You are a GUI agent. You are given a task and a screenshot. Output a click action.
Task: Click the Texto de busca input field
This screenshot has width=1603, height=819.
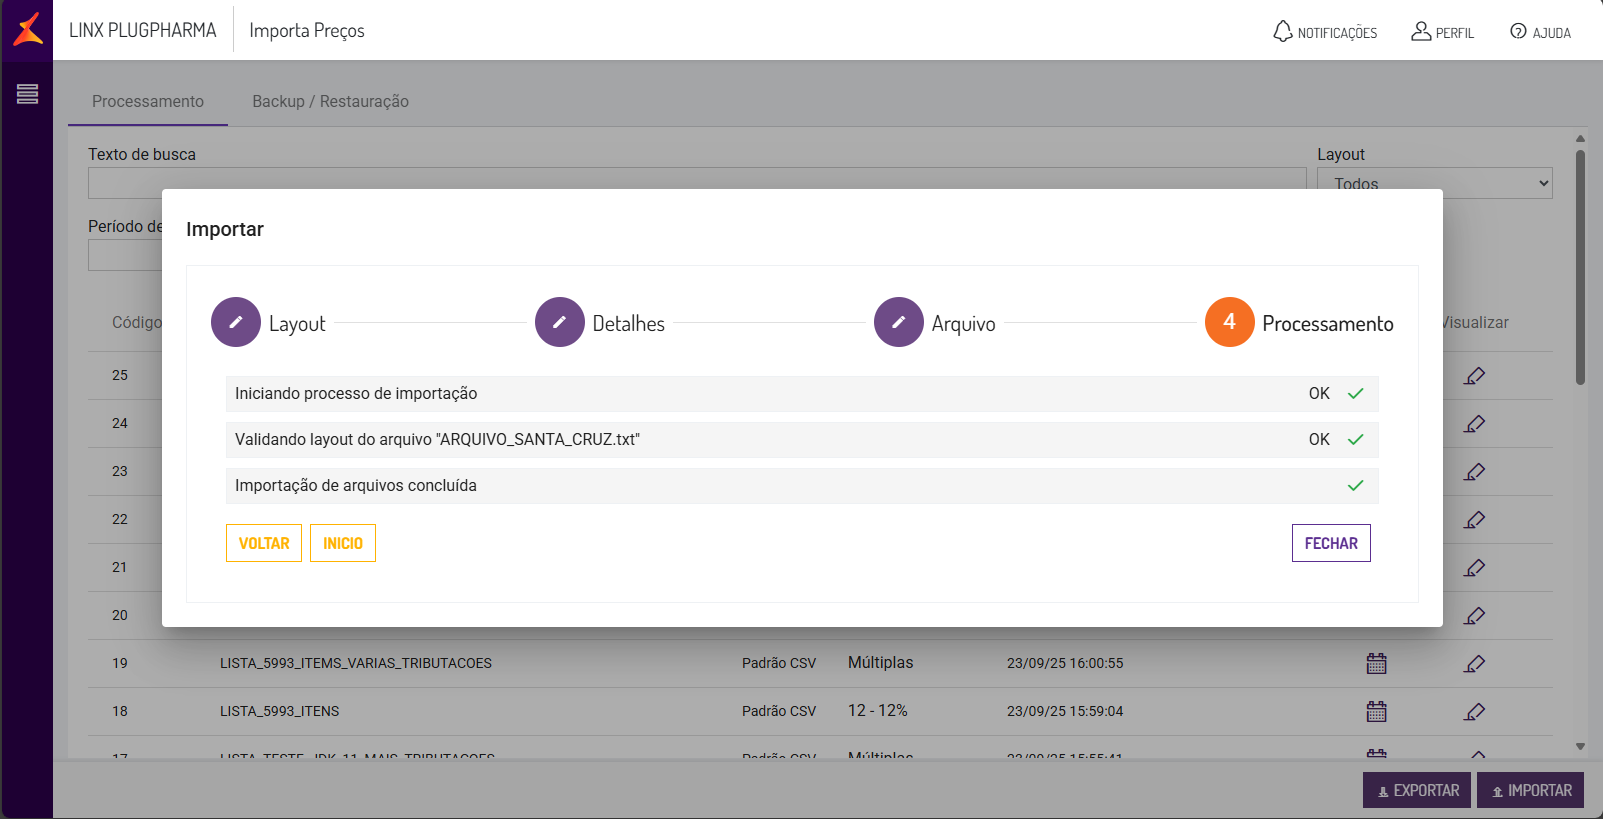[697, 183]
